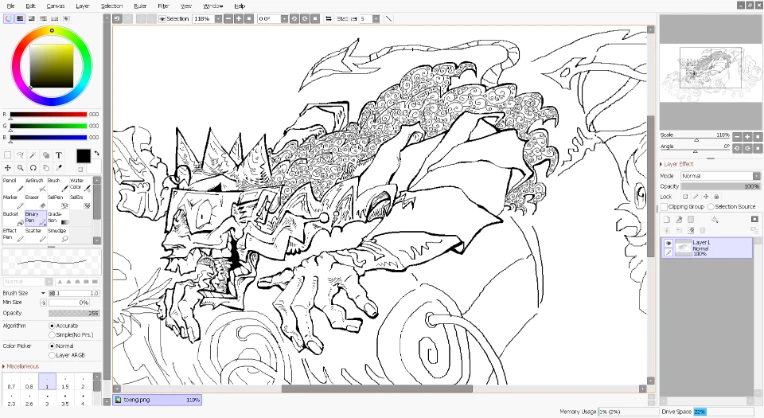Choose the Scatter brush tool
Viewport: 764px width, 418px height.
(x=36, y=235)
